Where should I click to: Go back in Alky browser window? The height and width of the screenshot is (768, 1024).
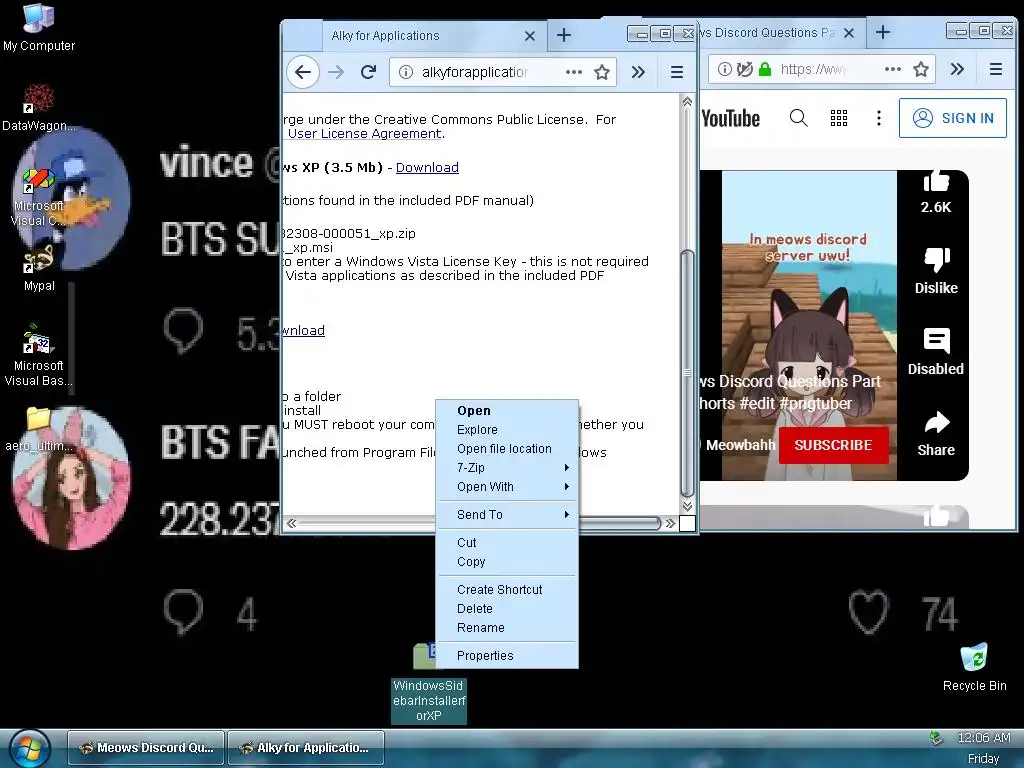(x=302, y=72)
